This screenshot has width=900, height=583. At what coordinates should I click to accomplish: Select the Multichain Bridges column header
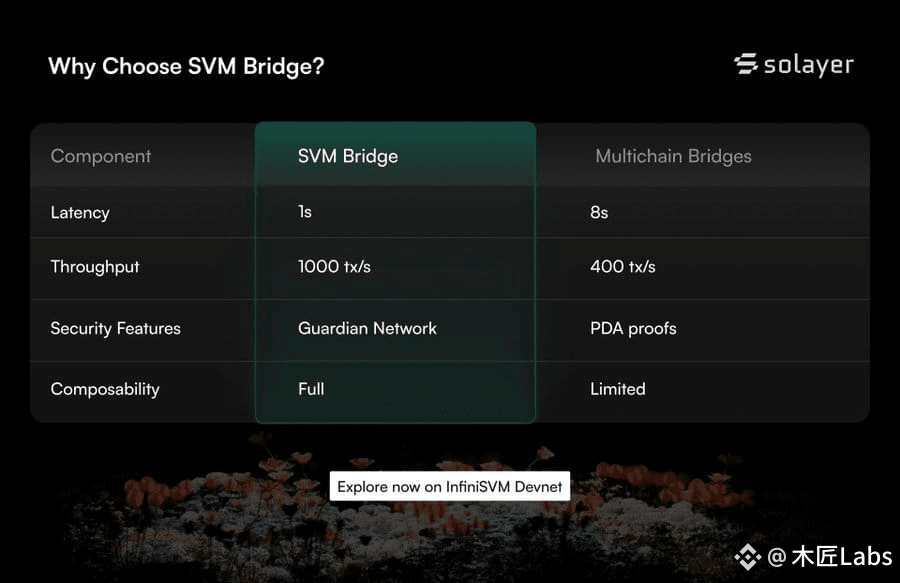coord(673,157)
